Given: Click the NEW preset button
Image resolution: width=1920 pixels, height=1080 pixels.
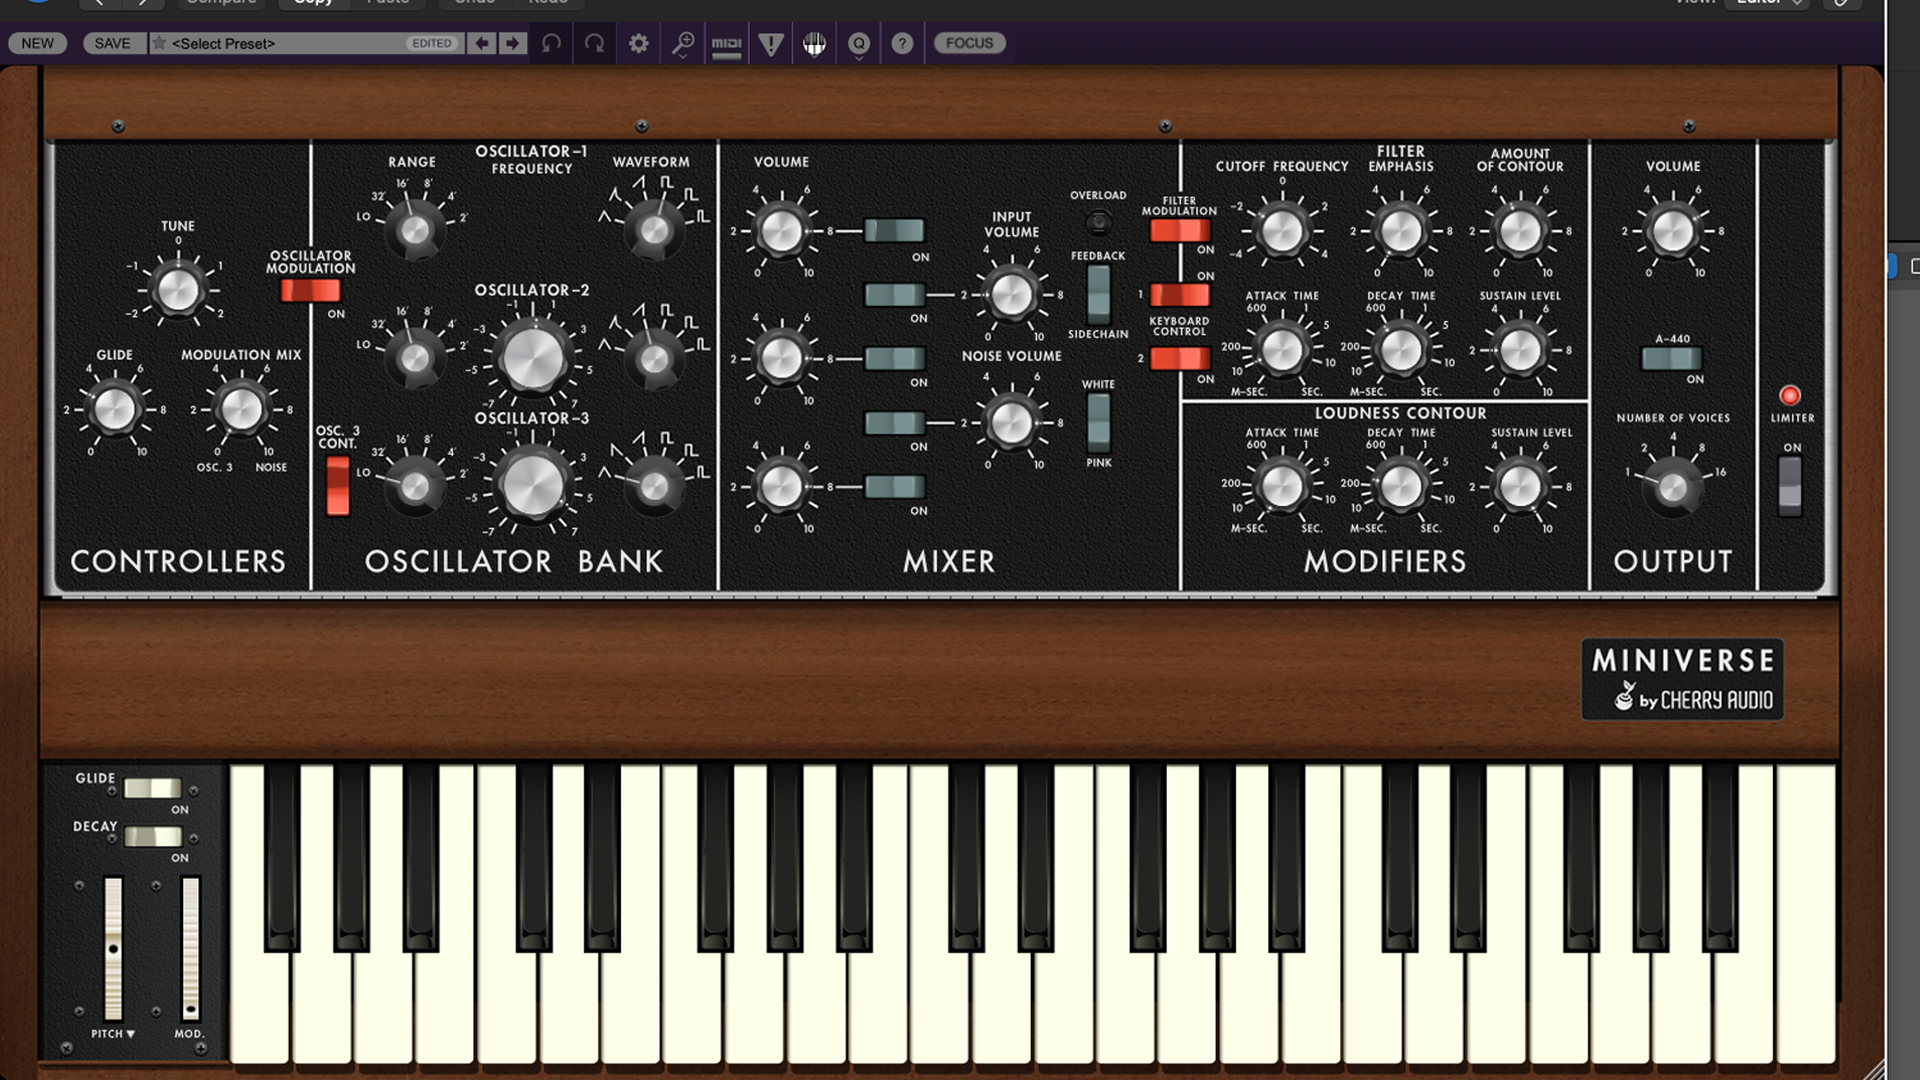Looking at the screenshot, I should [38, 43].
